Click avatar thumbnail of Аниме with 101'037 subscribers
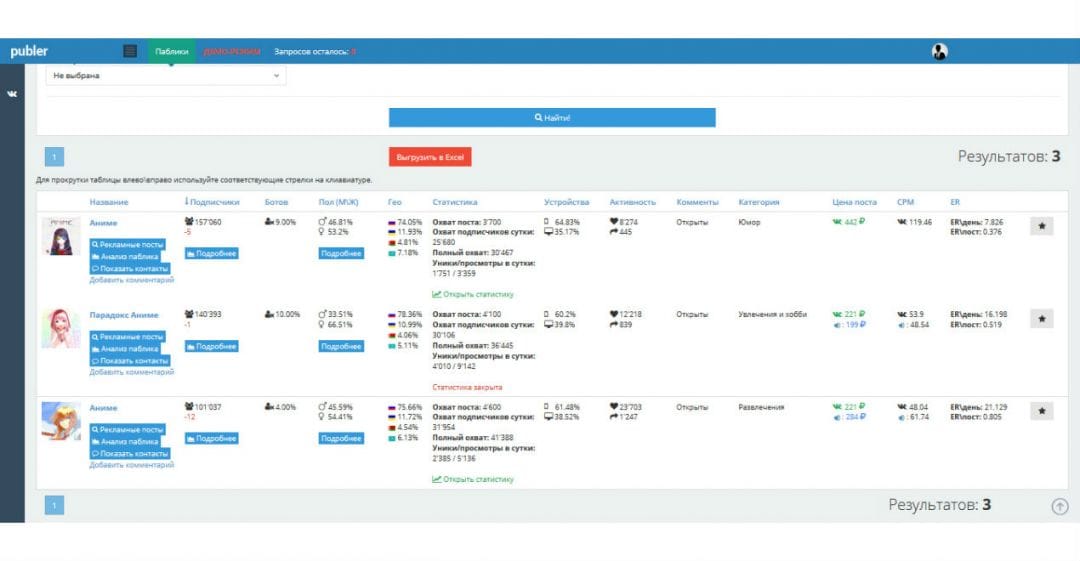 tap(61, 421)
